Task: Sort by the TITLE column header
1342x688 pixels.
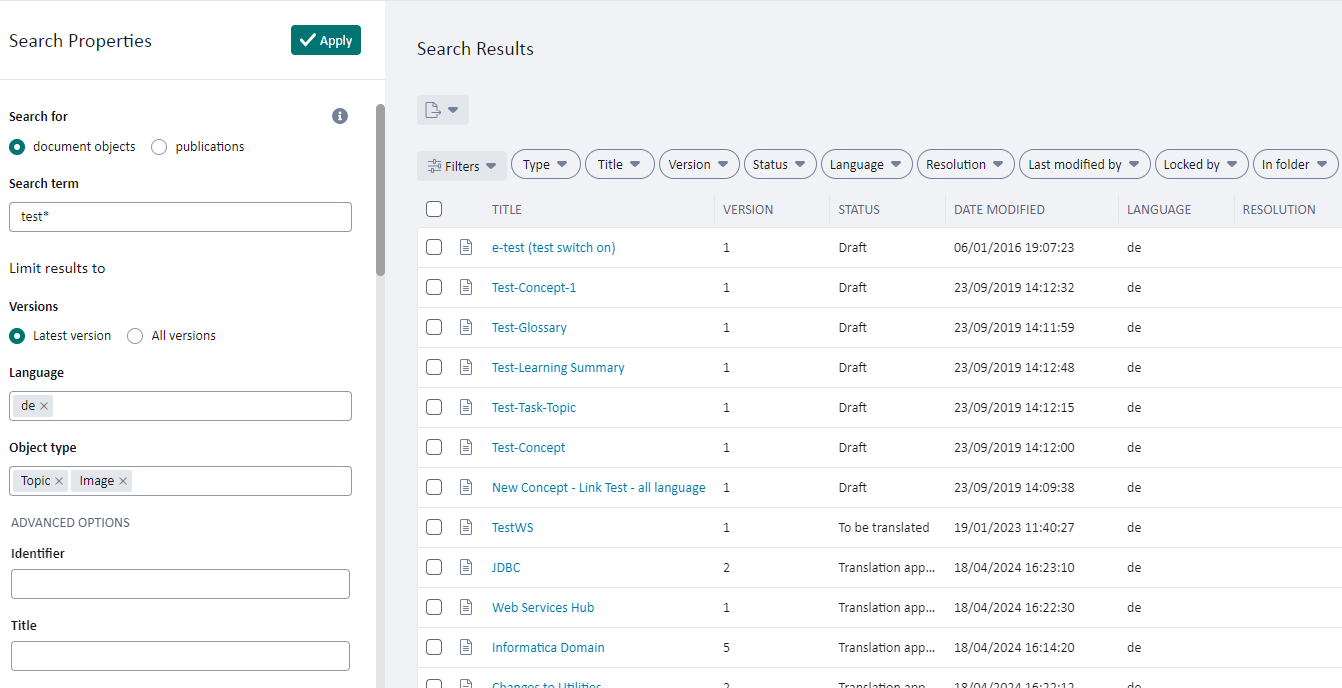Action: click(x=507, y=210)
